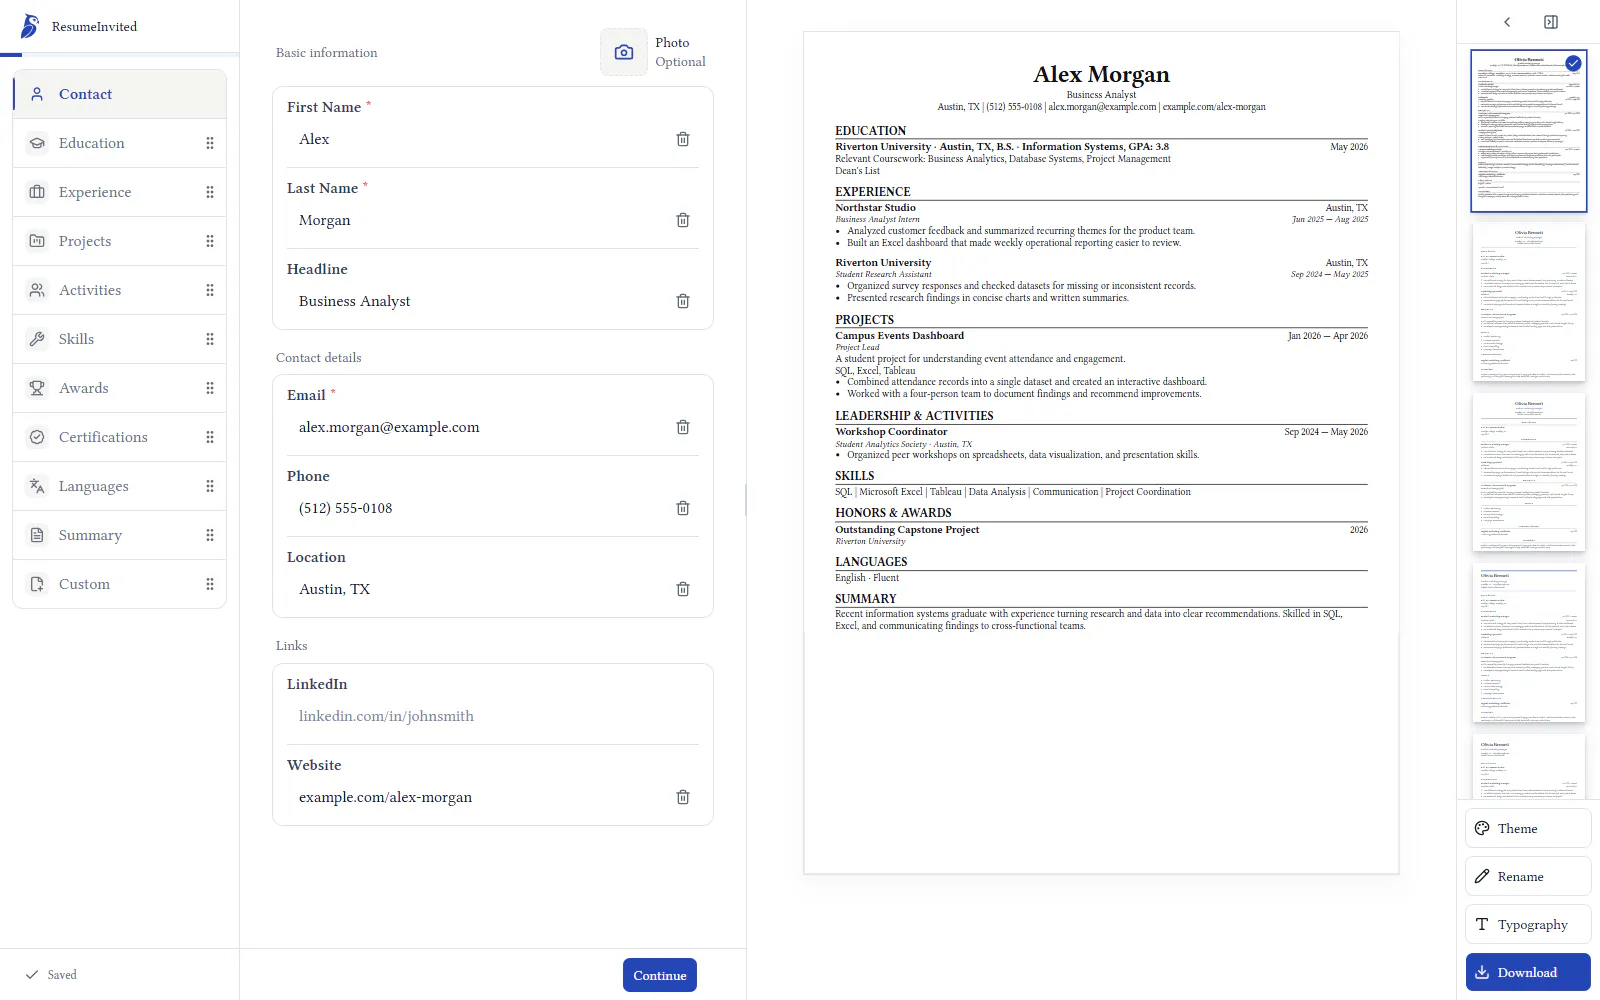This screenshot has height=1000, width=1600.
Task: Click the Phone number input
Action: [480, 508]
